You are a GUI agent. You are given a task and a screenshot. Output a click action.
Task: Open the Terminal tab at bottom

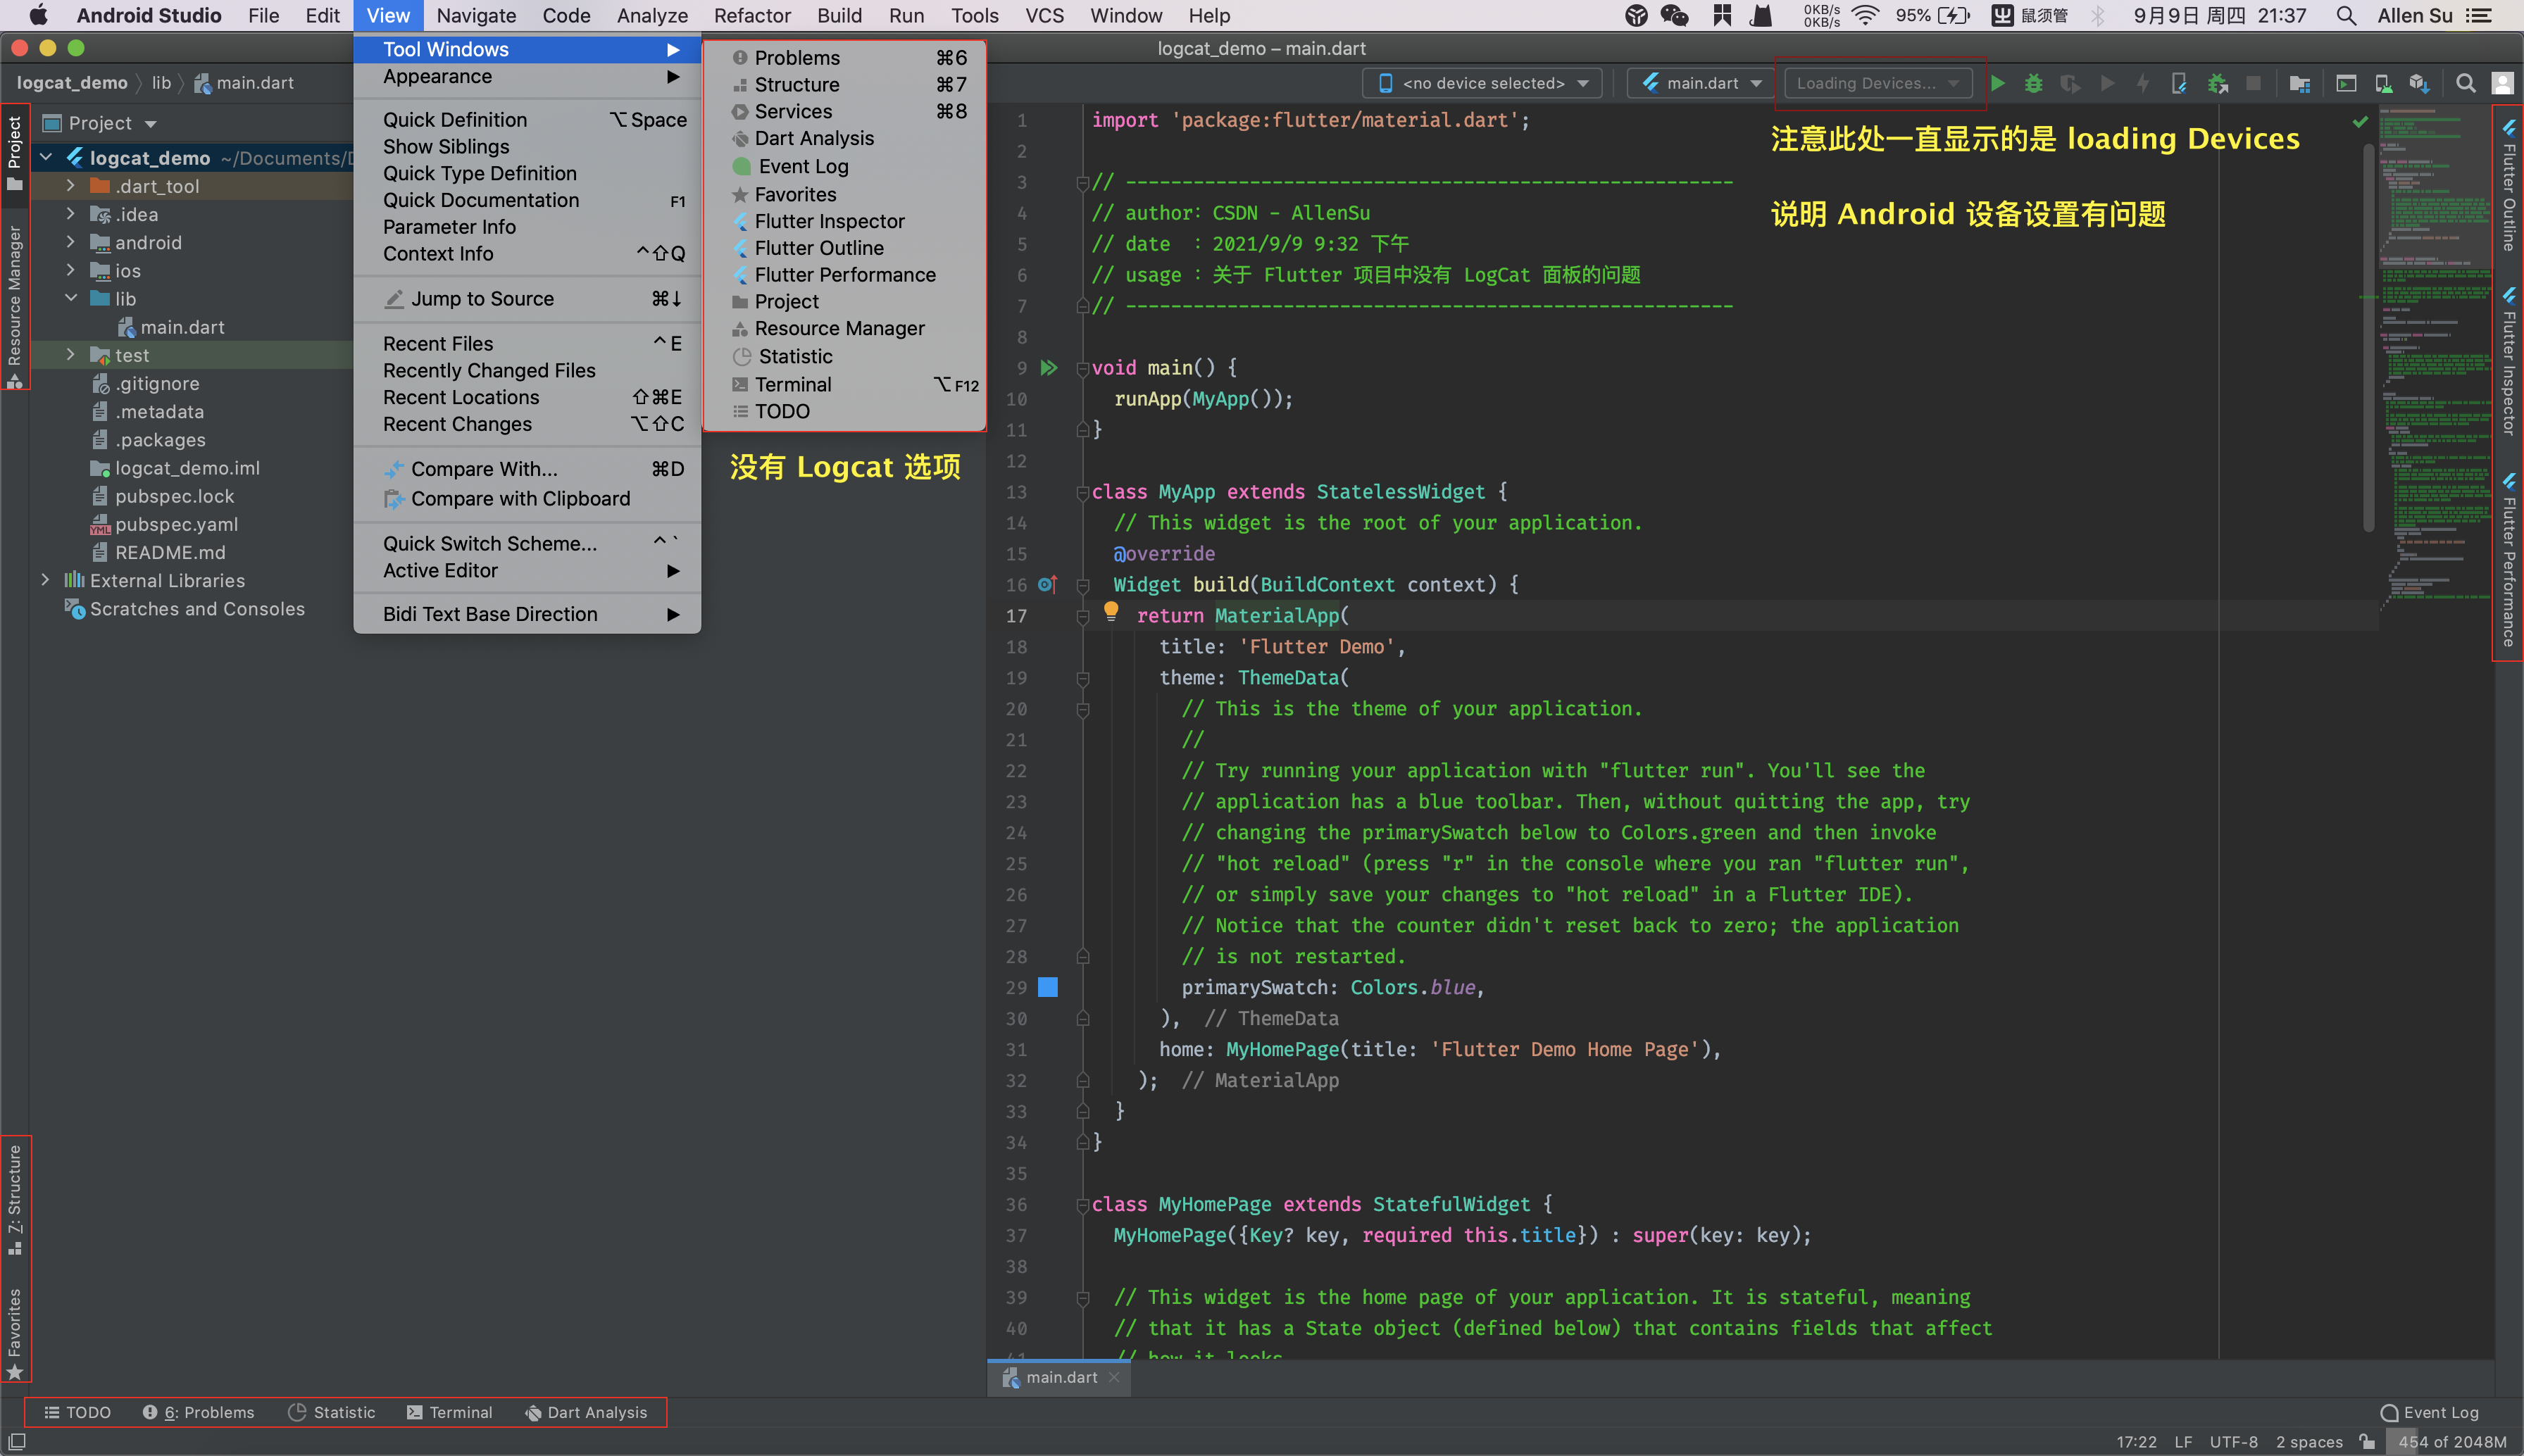[450, 1412]
